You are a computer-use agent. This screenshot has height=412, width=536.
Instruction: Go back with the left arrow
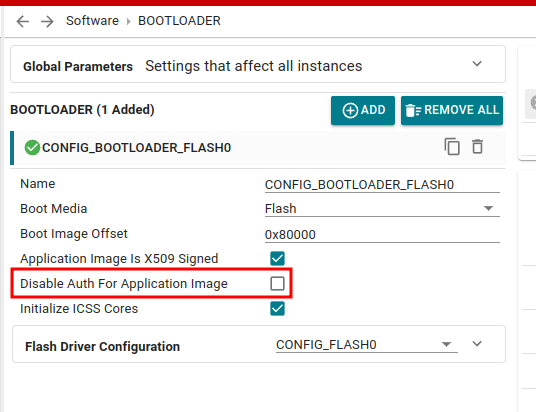click(23, 21)
